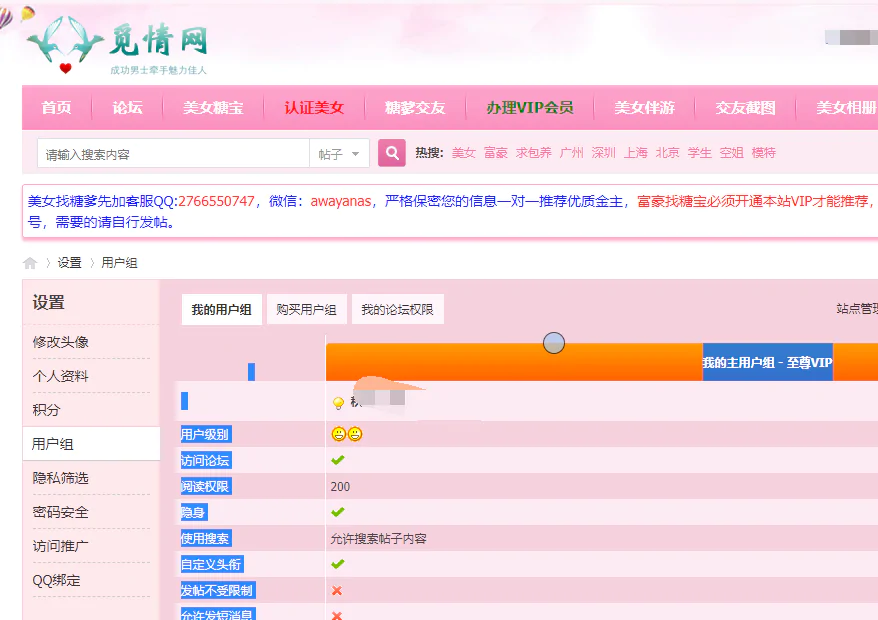Click hot search link 富豪
Screen dimensions: 878x620
point(496,153)
